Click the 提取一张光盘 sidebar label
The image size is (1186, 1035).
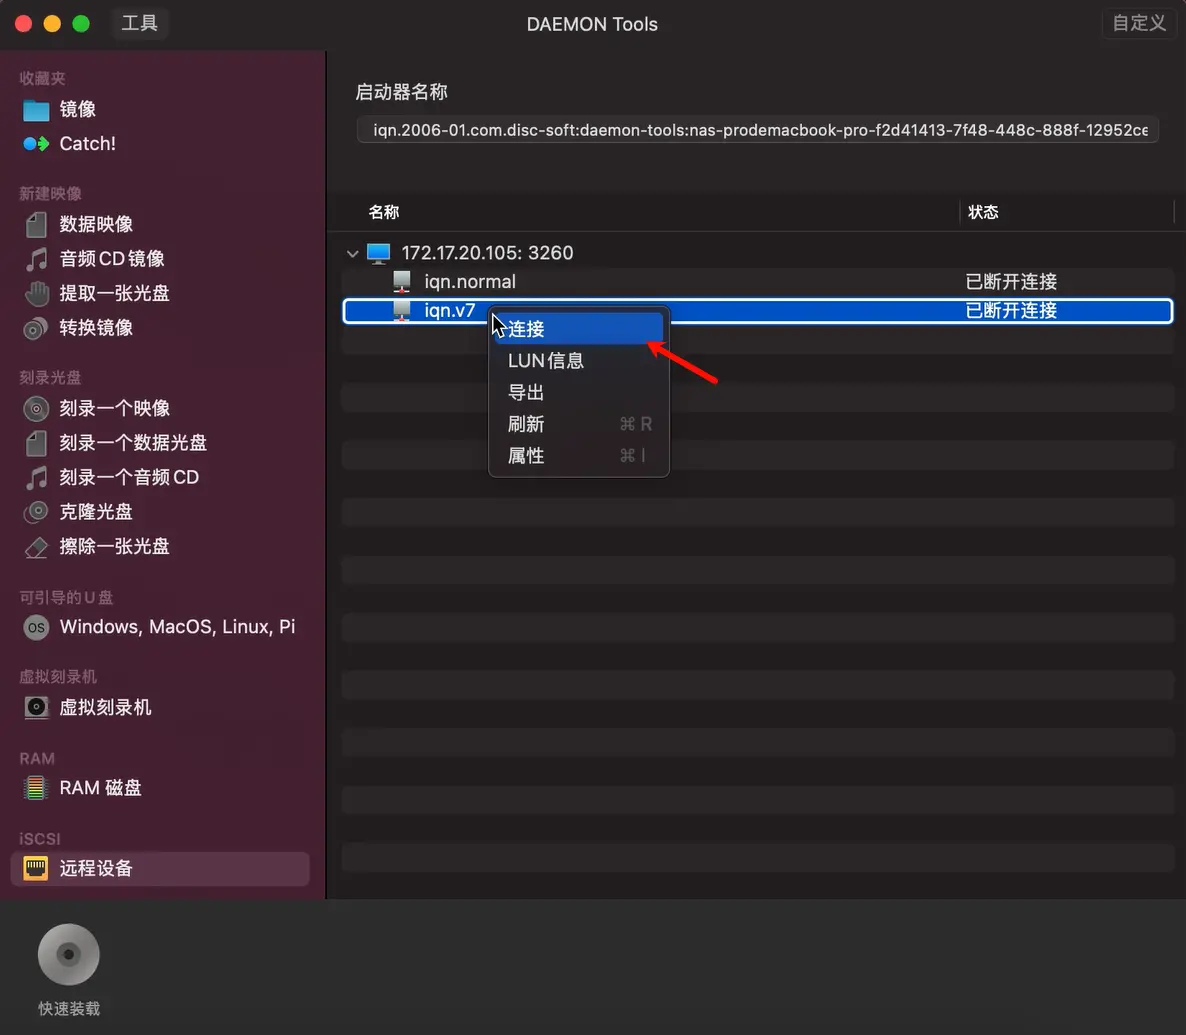pyautogui.click(x=114, y=294)
